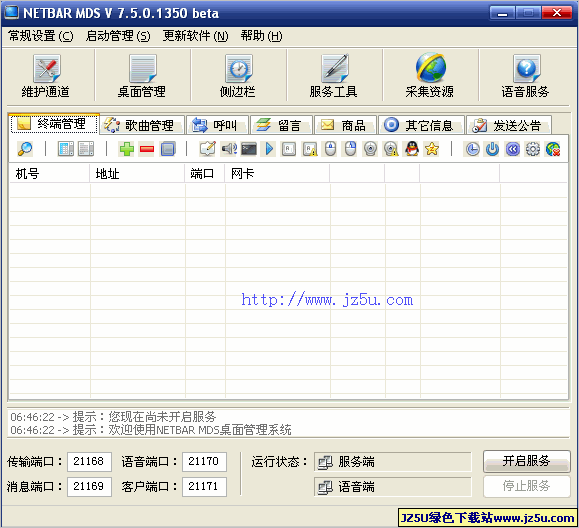Sort by the 机号 column header
This screenshot has height=528, width=579.
click(49, 174)
